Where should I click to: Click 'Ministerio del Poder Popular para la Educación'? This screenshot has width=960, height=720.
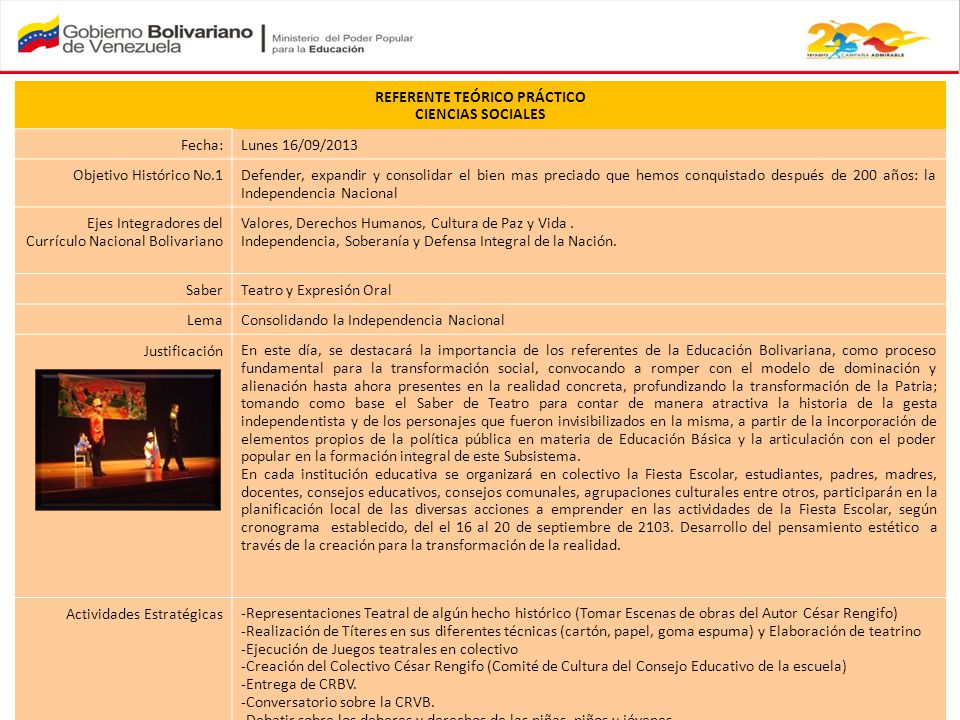[x=342, y=43]
